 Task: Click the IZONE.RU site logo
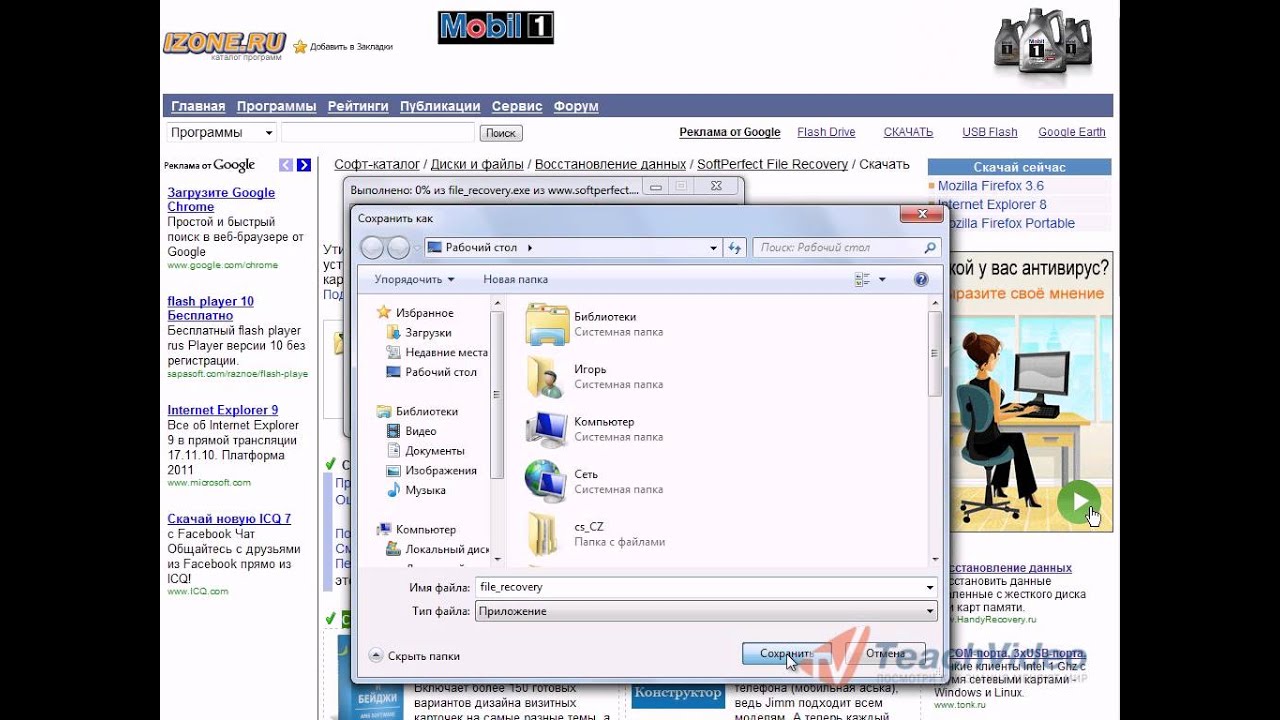point(225,44)
